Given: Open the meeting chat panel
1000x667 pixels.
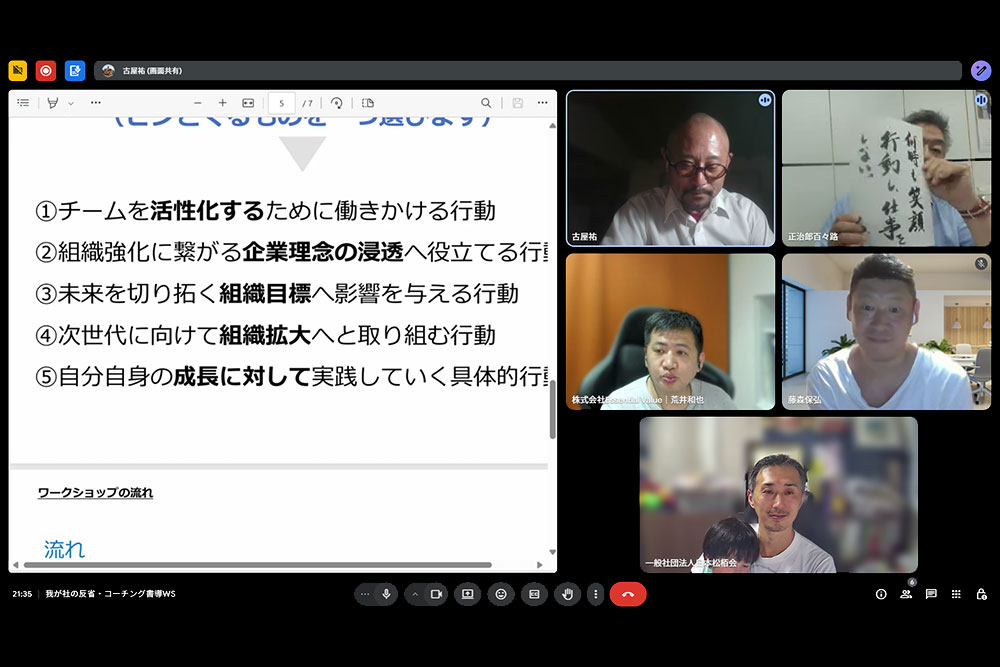Looking at the screenshot, I should pyautogui.click(x=931, y=594).
